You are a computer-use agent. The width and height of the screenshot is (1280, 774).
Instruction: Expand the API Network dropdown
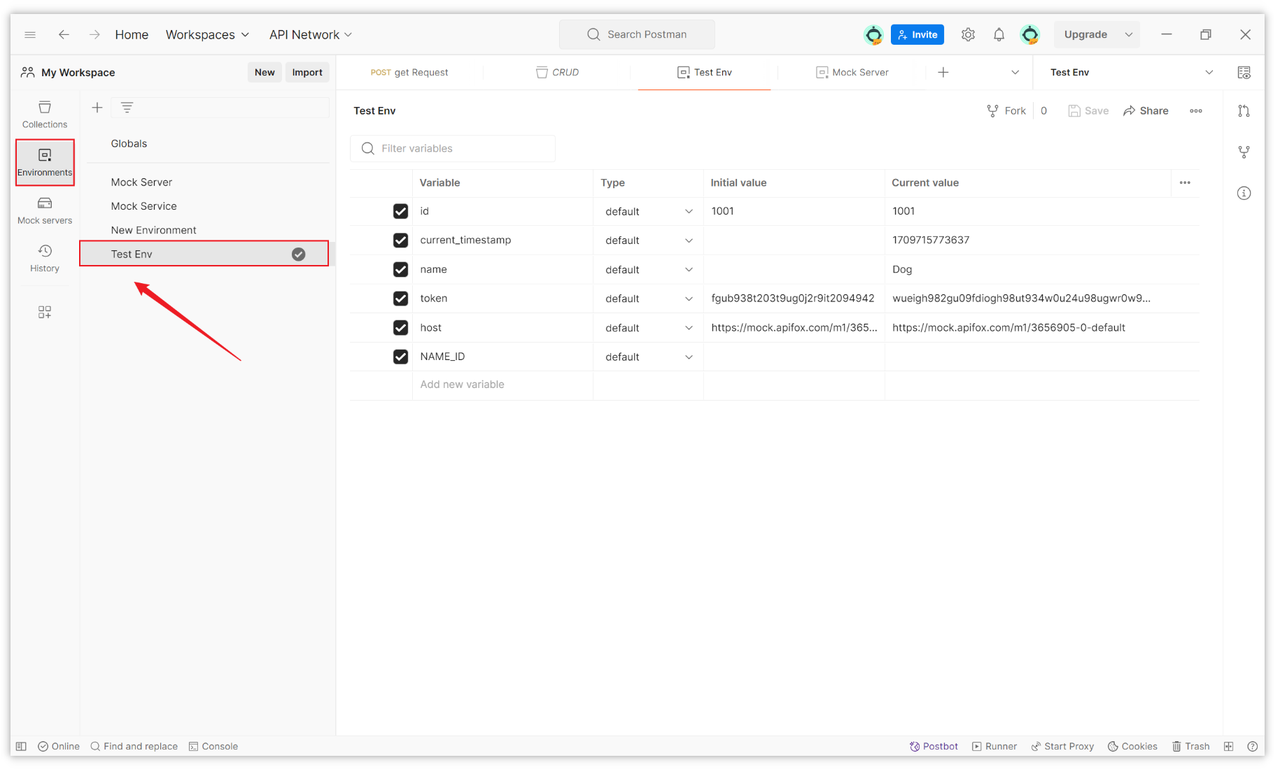pos(310,34)
